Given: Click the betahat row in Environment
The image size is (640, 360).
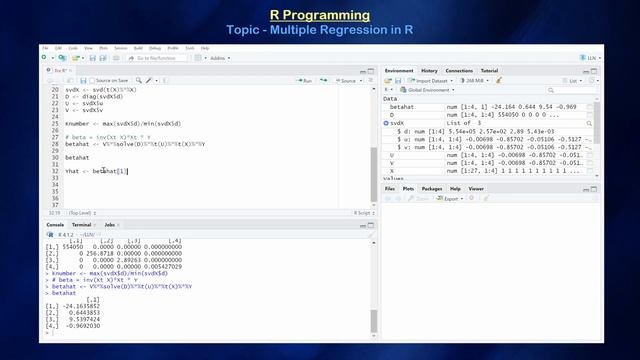Looking at the screenshot, I should pyautogui.click(x=489, y=107).
